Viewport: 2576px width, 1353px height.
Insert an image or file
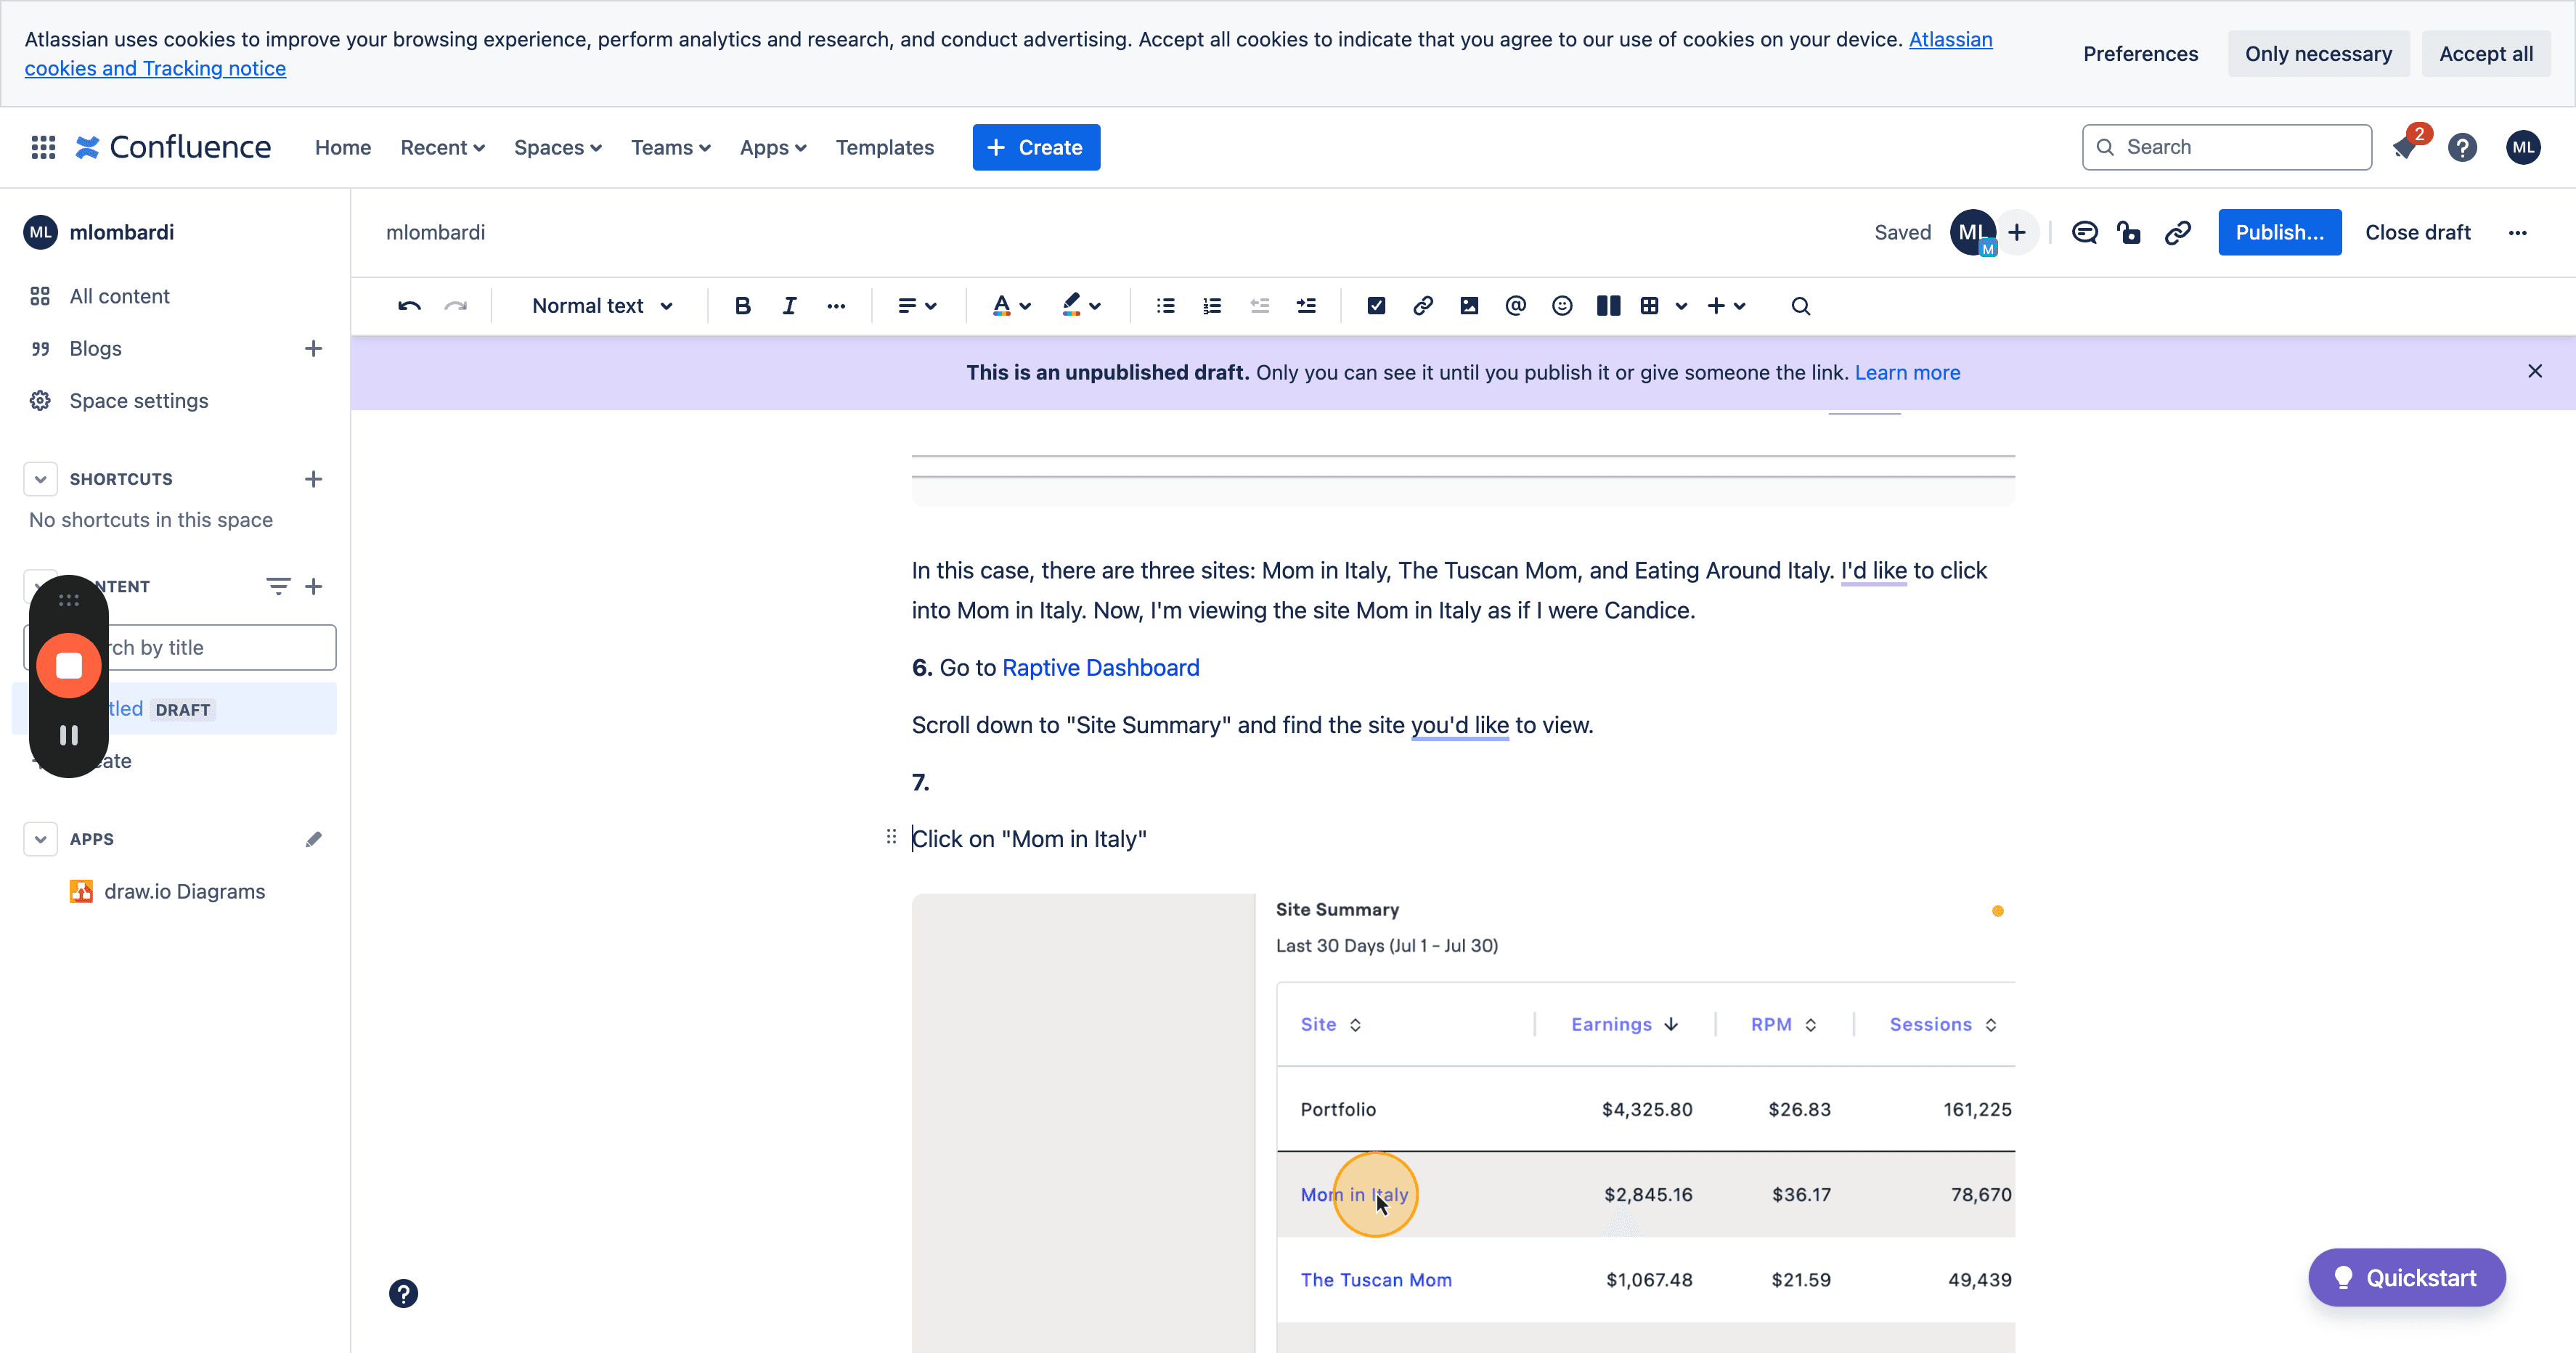click(x=1469, y=306)
